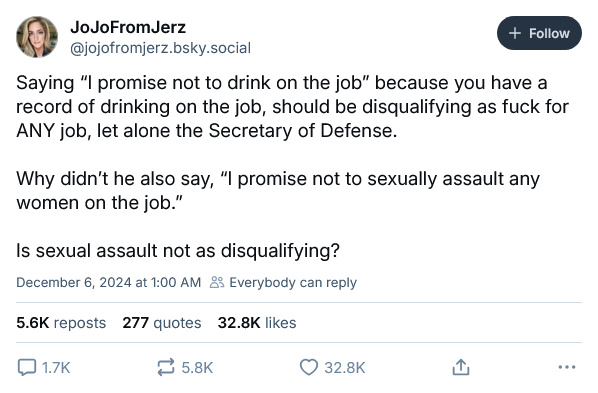Click the people icon beside reply settings
The height and width of the screenshot is (393, 598).
(x=217, y=282)
